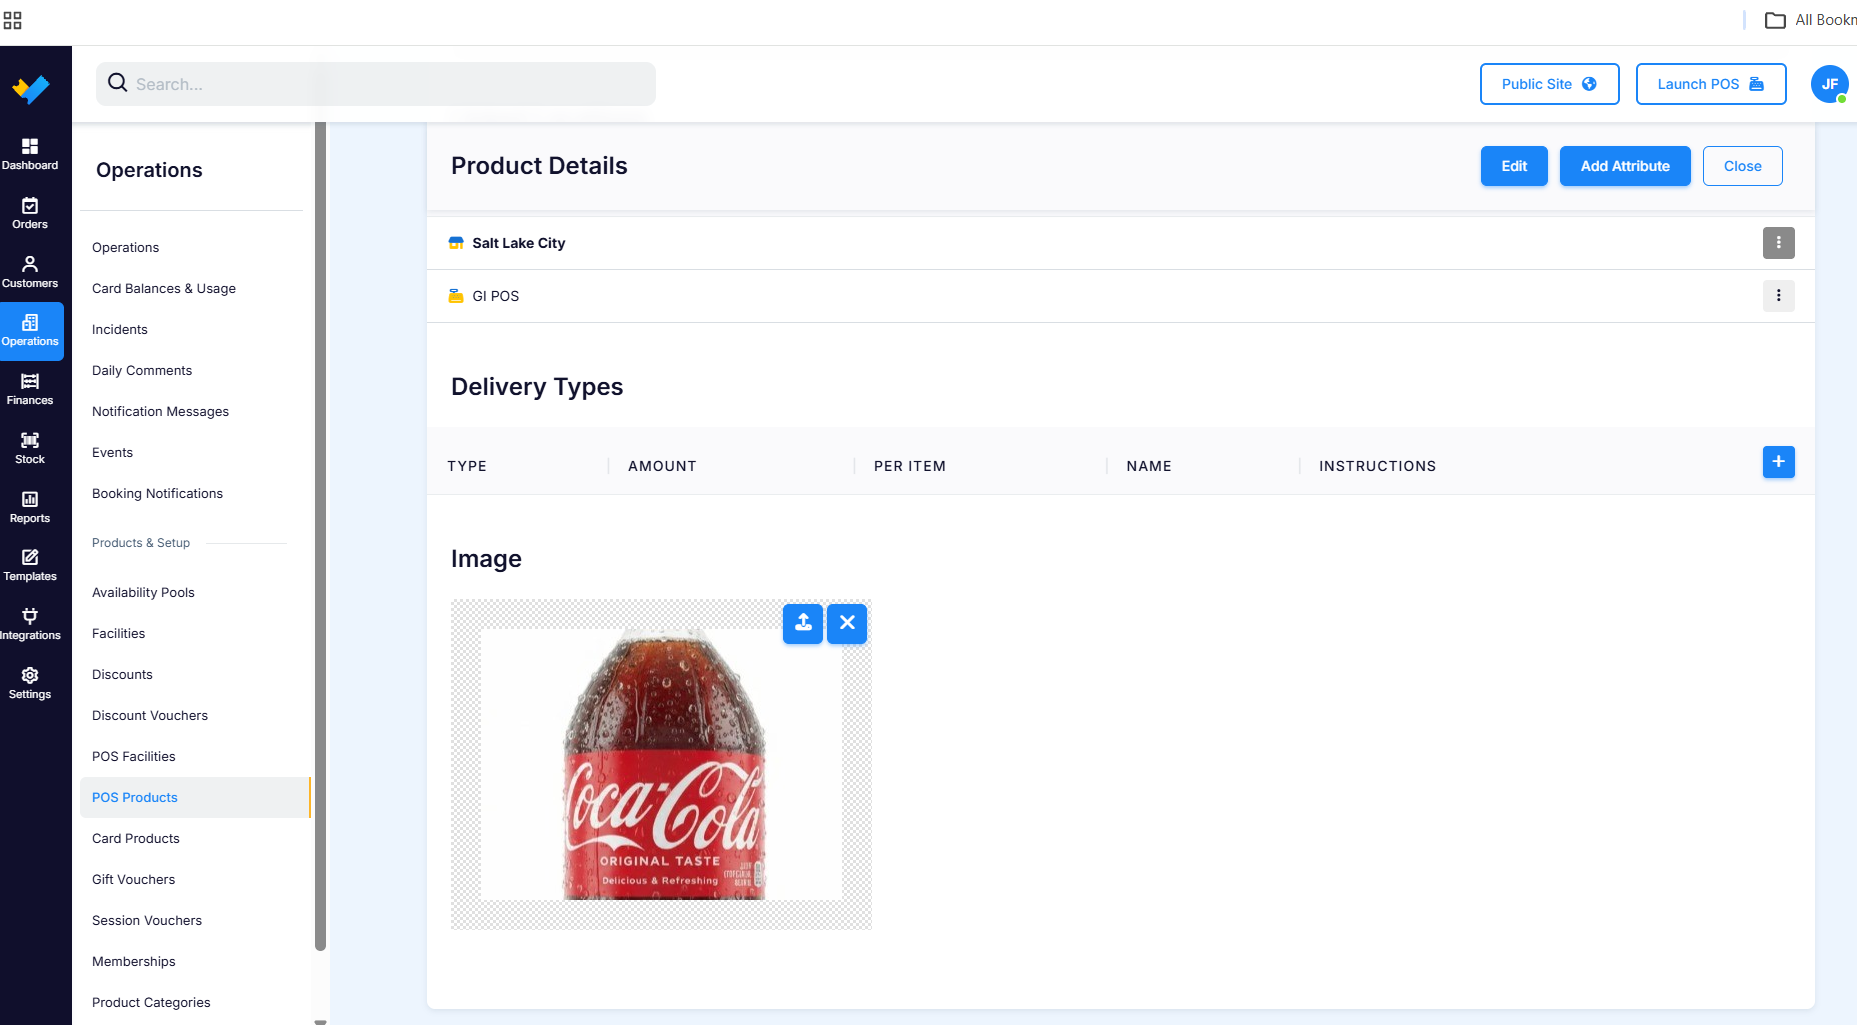The height and width of the screenshot is (1025, 1857).
Task: Open the Stock section icon
Action: click(30, 449)
